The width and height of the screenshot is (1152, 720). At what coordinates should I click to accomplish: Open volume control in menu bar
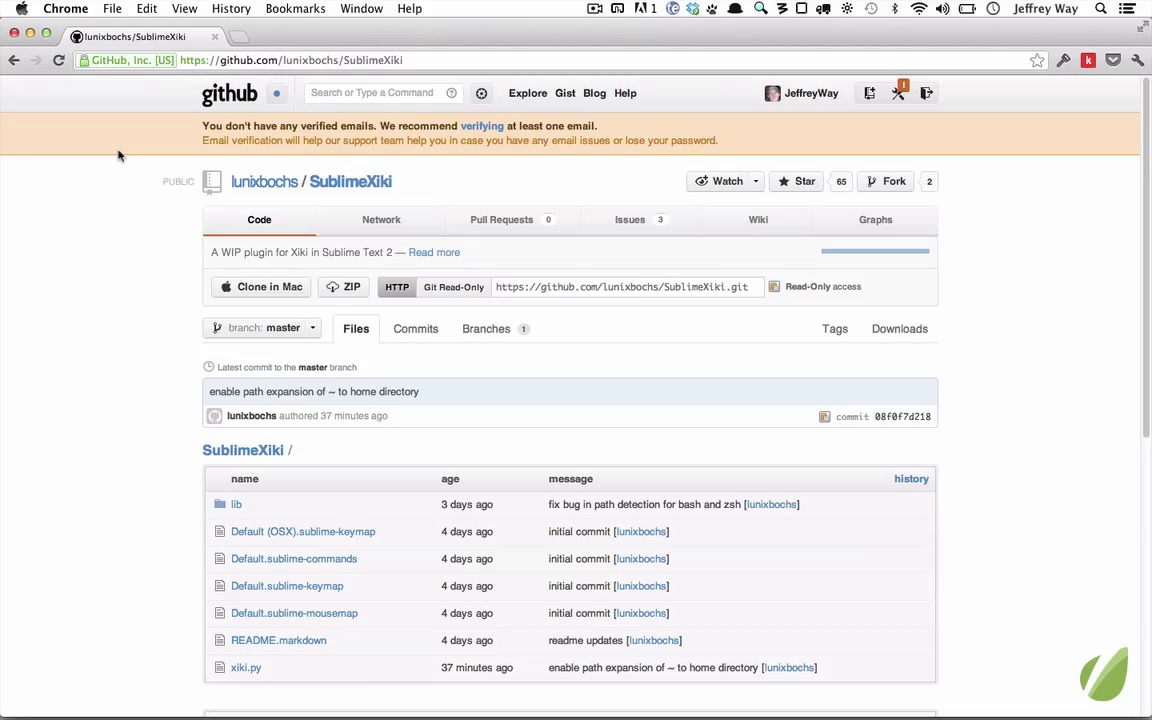[x=943, y=9]
